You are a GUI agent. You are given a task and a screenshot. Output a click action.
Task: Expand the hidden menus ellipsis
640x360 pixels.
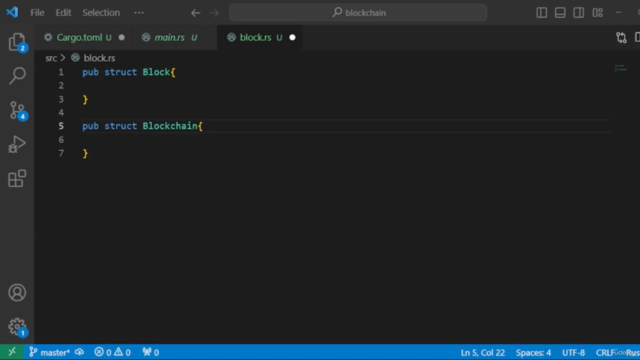point(139,13)
